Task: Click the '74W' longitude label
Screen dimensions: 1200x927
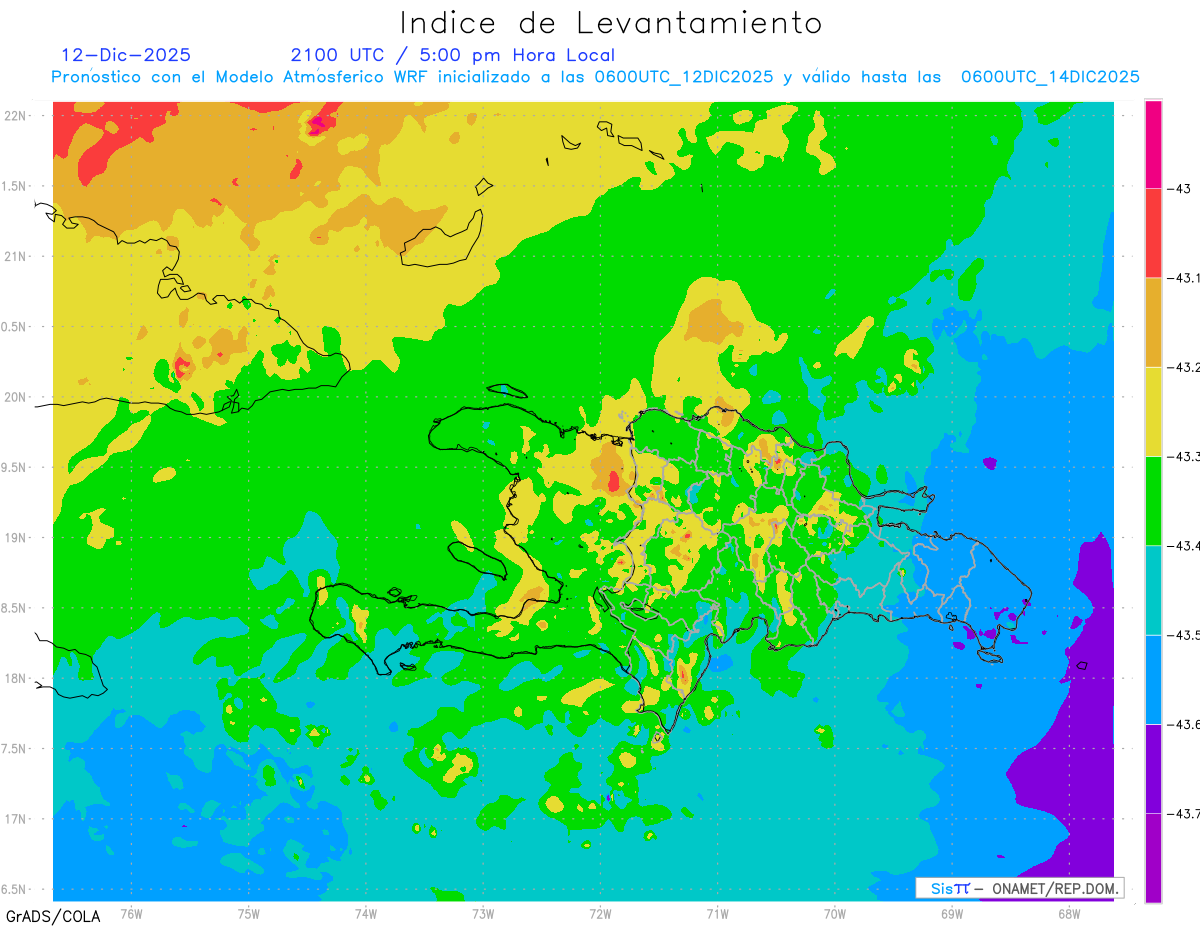Action: click(x=366, y=913)
